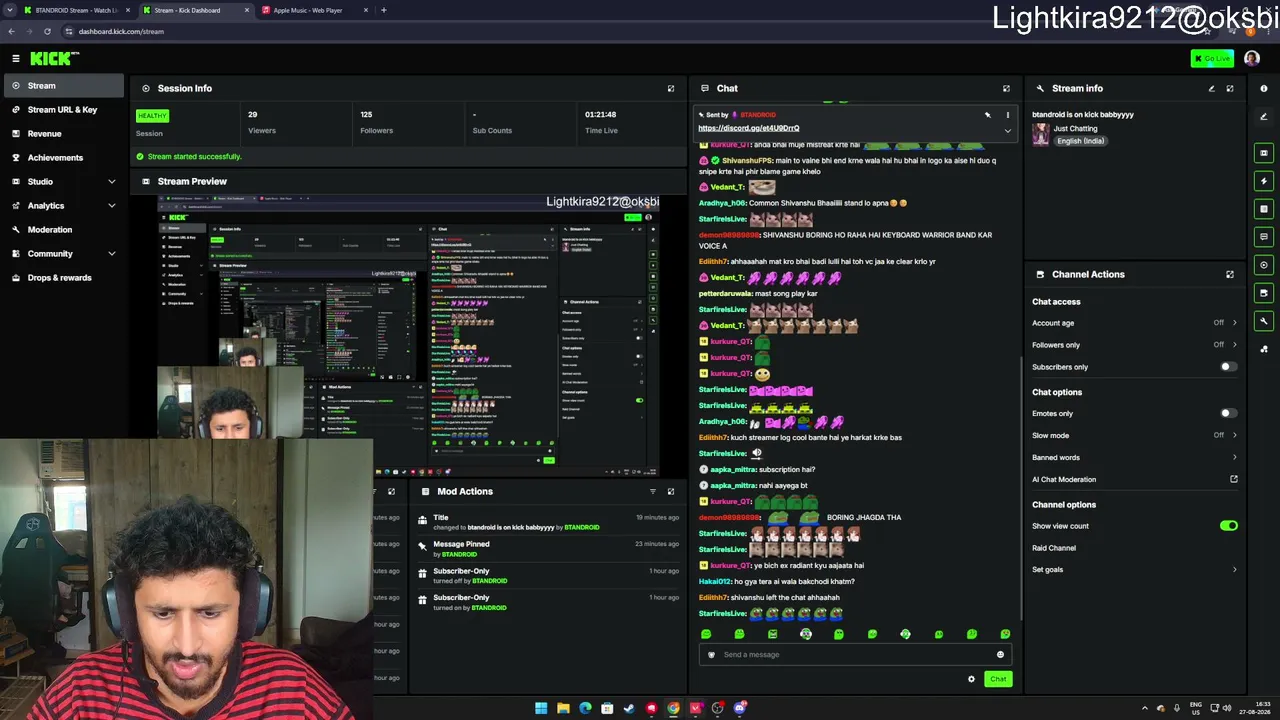
Task: Open the emoji picker in chat
Action: [x=1000, y=655]
